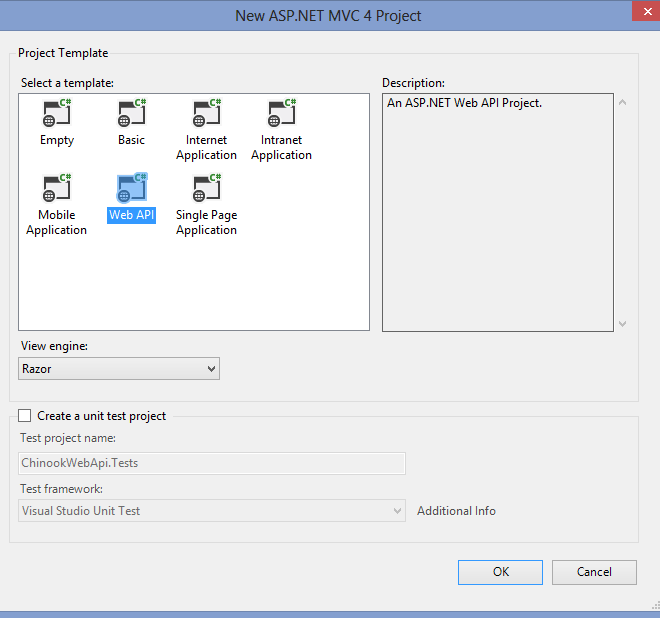
Task: Click the 'Empty' template label
Action: click(57, 140)
